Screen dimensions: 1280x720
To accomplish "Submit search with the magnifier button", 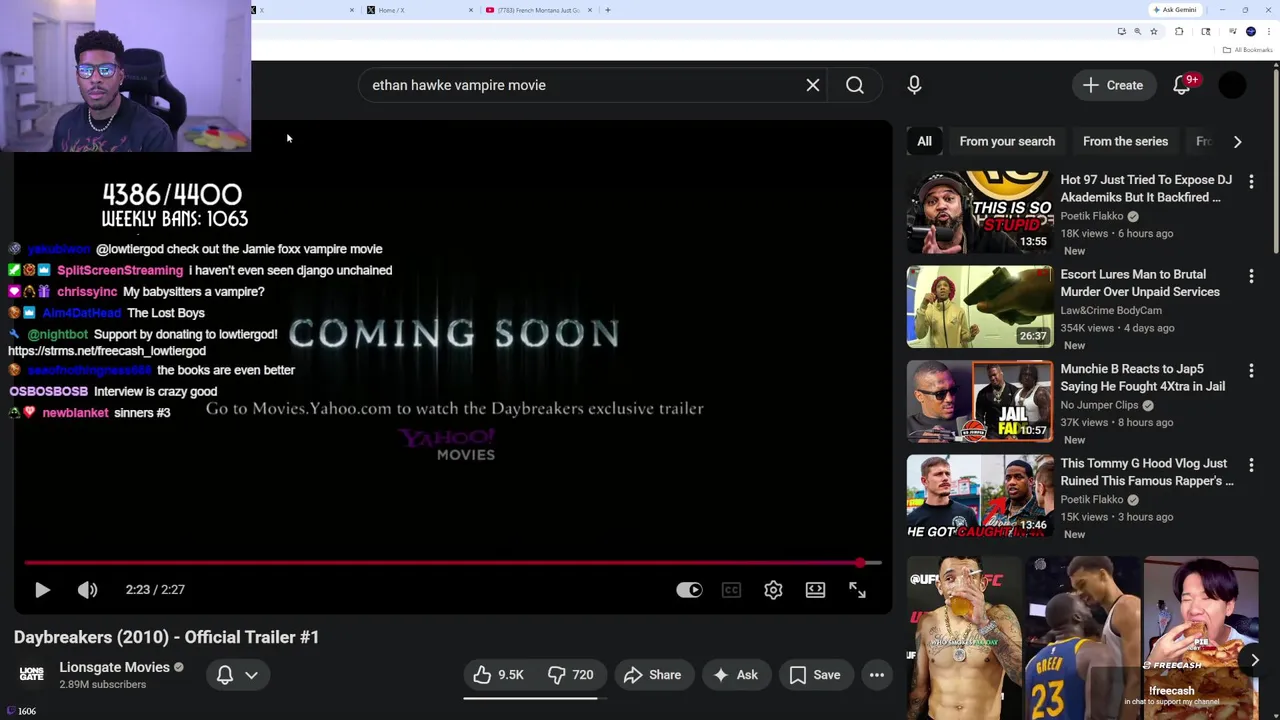I will 855,85.
